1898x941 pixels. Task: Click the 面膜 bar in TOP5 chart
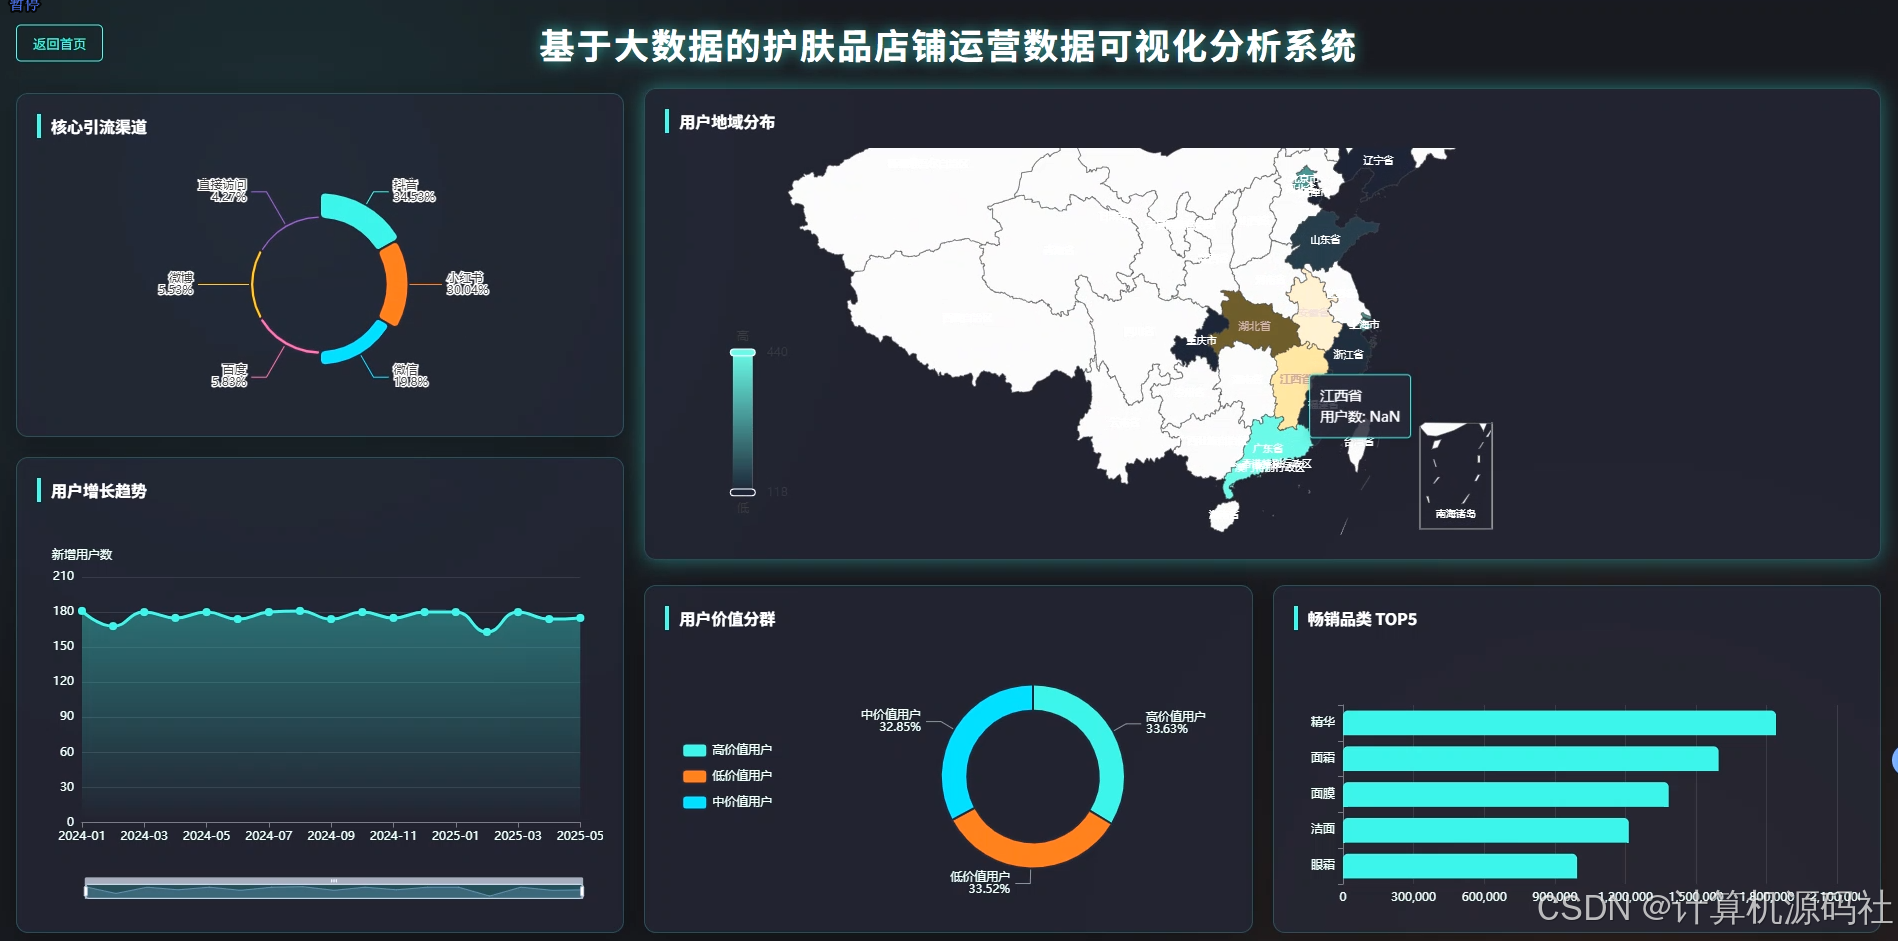point(1505,794)
